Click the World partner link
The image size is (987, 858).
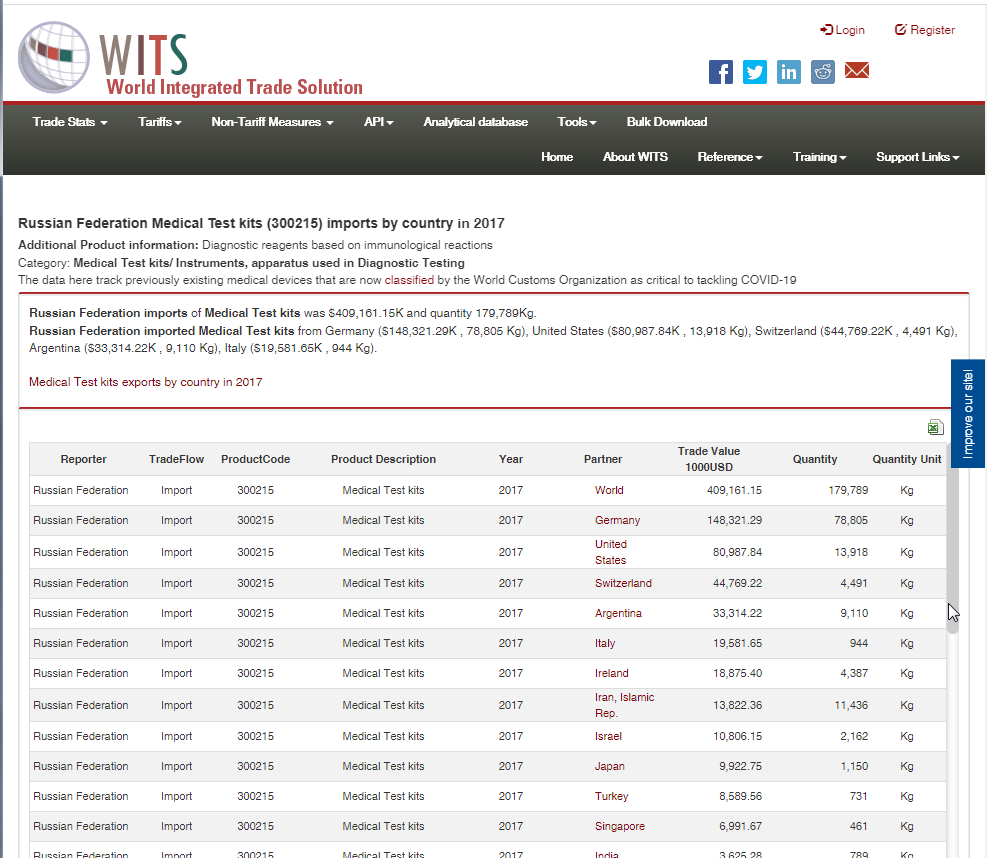(609, 490)
